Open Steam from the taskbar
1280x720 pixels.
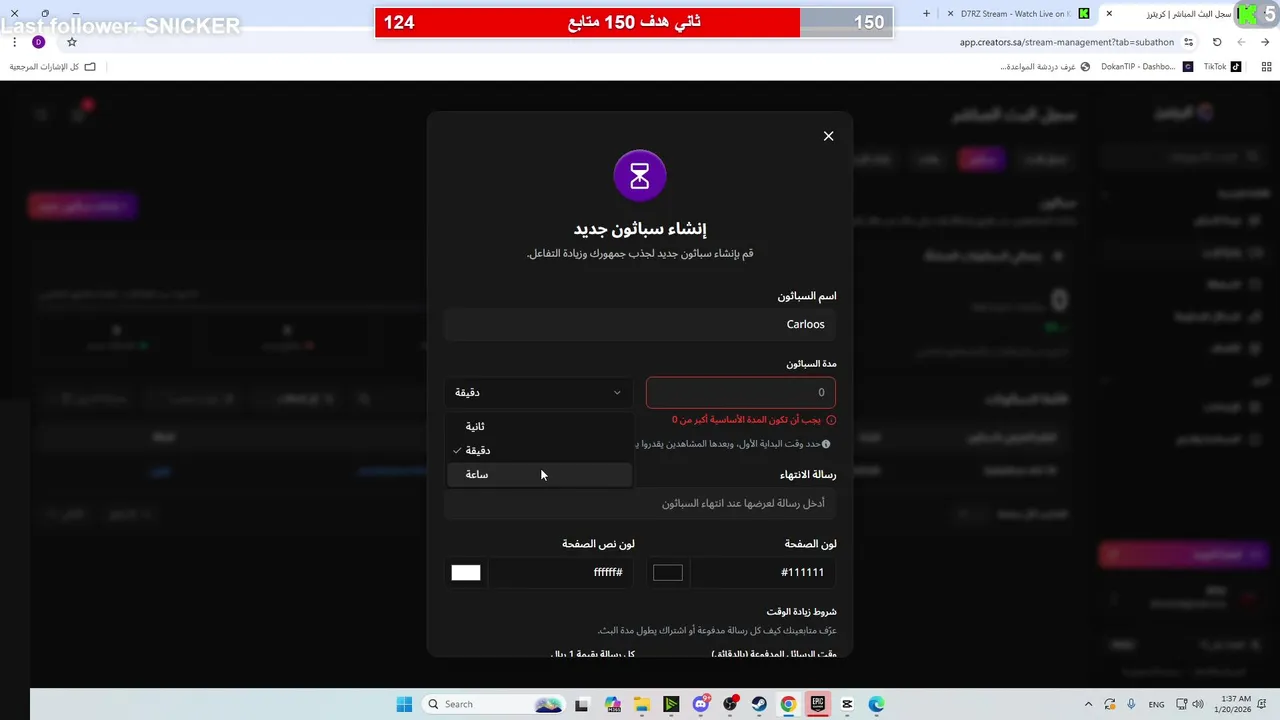tap(759, 704)
